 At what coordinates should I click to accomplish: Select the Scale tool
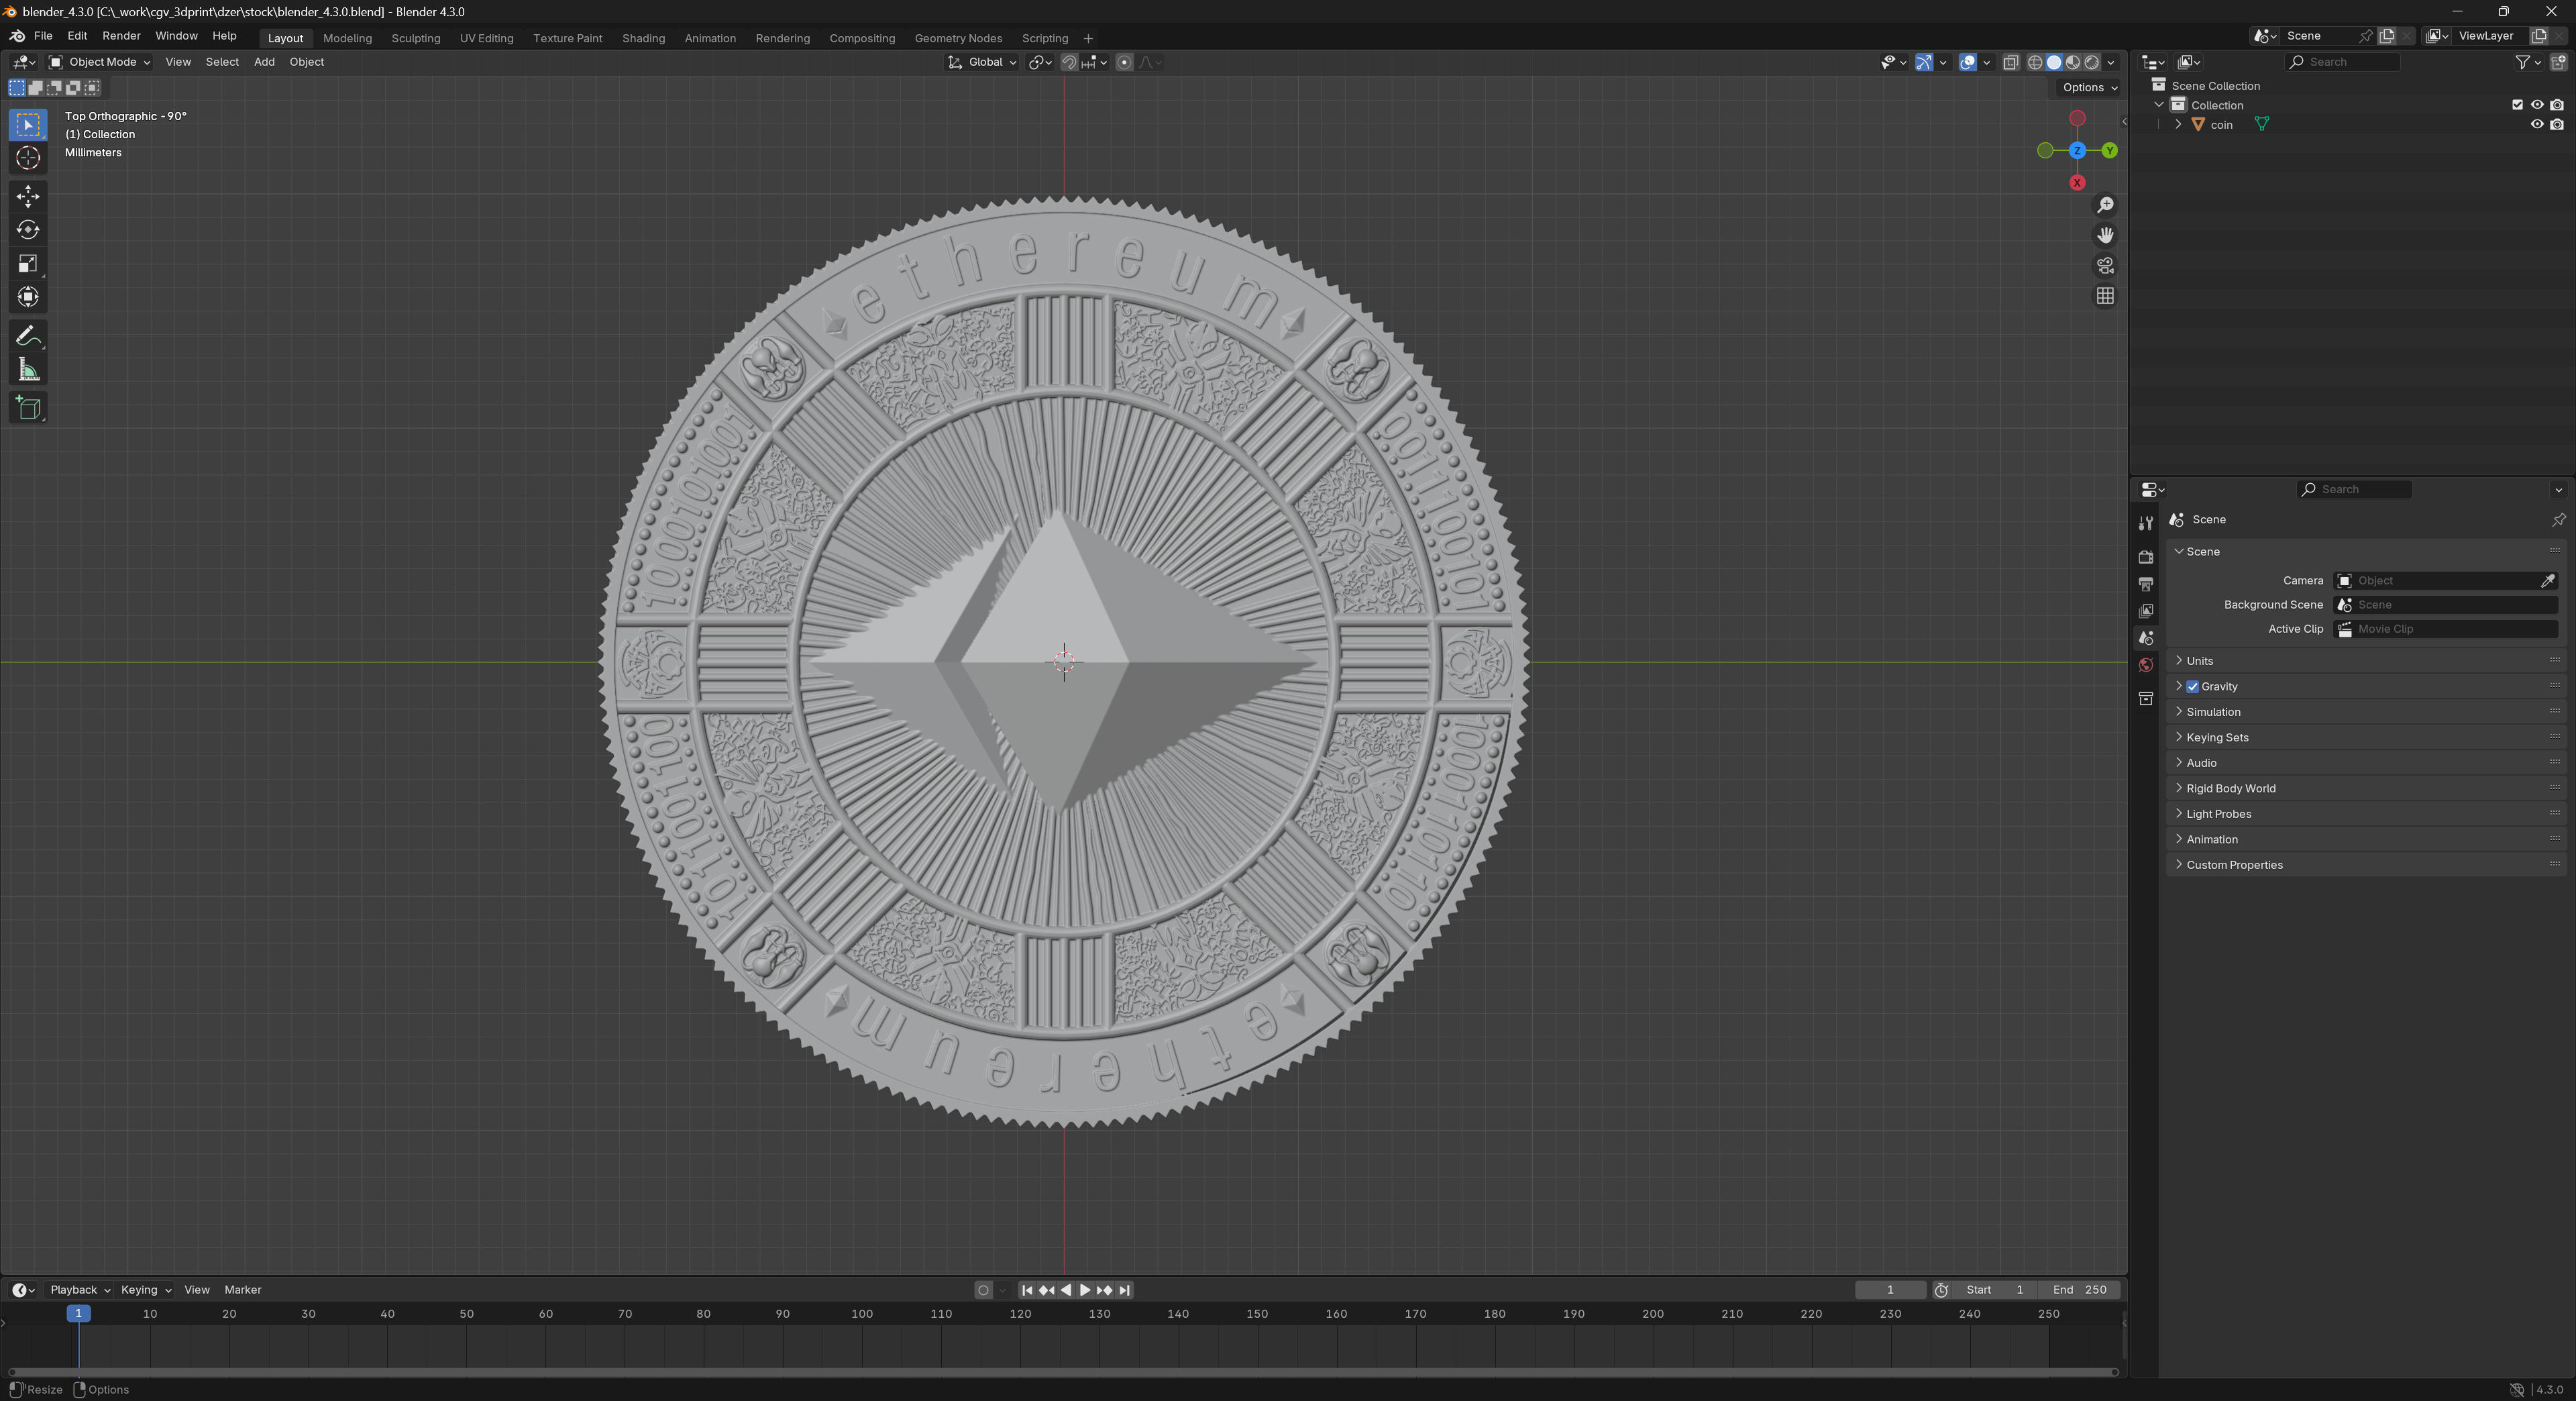pos(28,264)
